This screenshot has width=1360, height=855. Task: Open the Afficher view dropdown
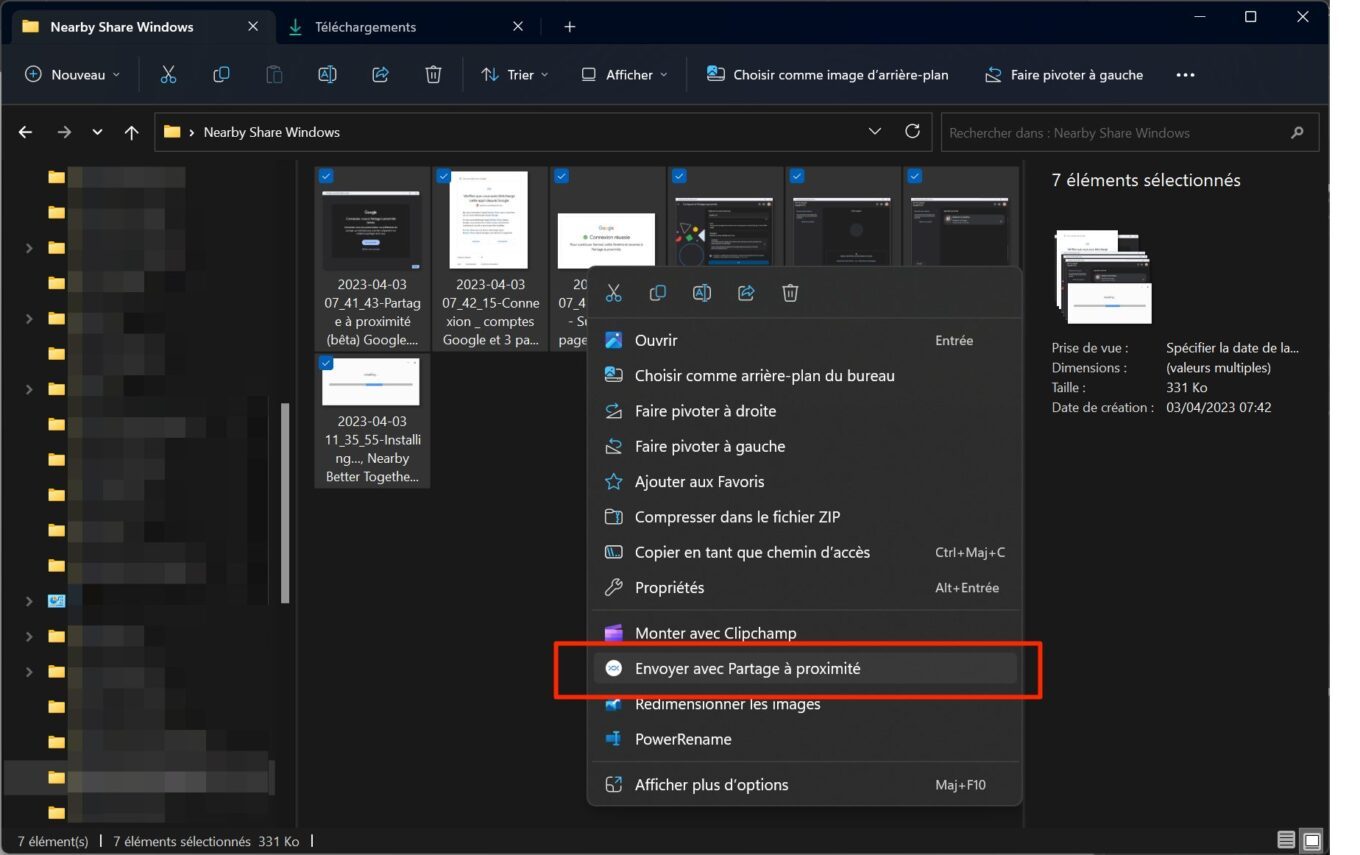pyautogui.click(x=625, y=74)
